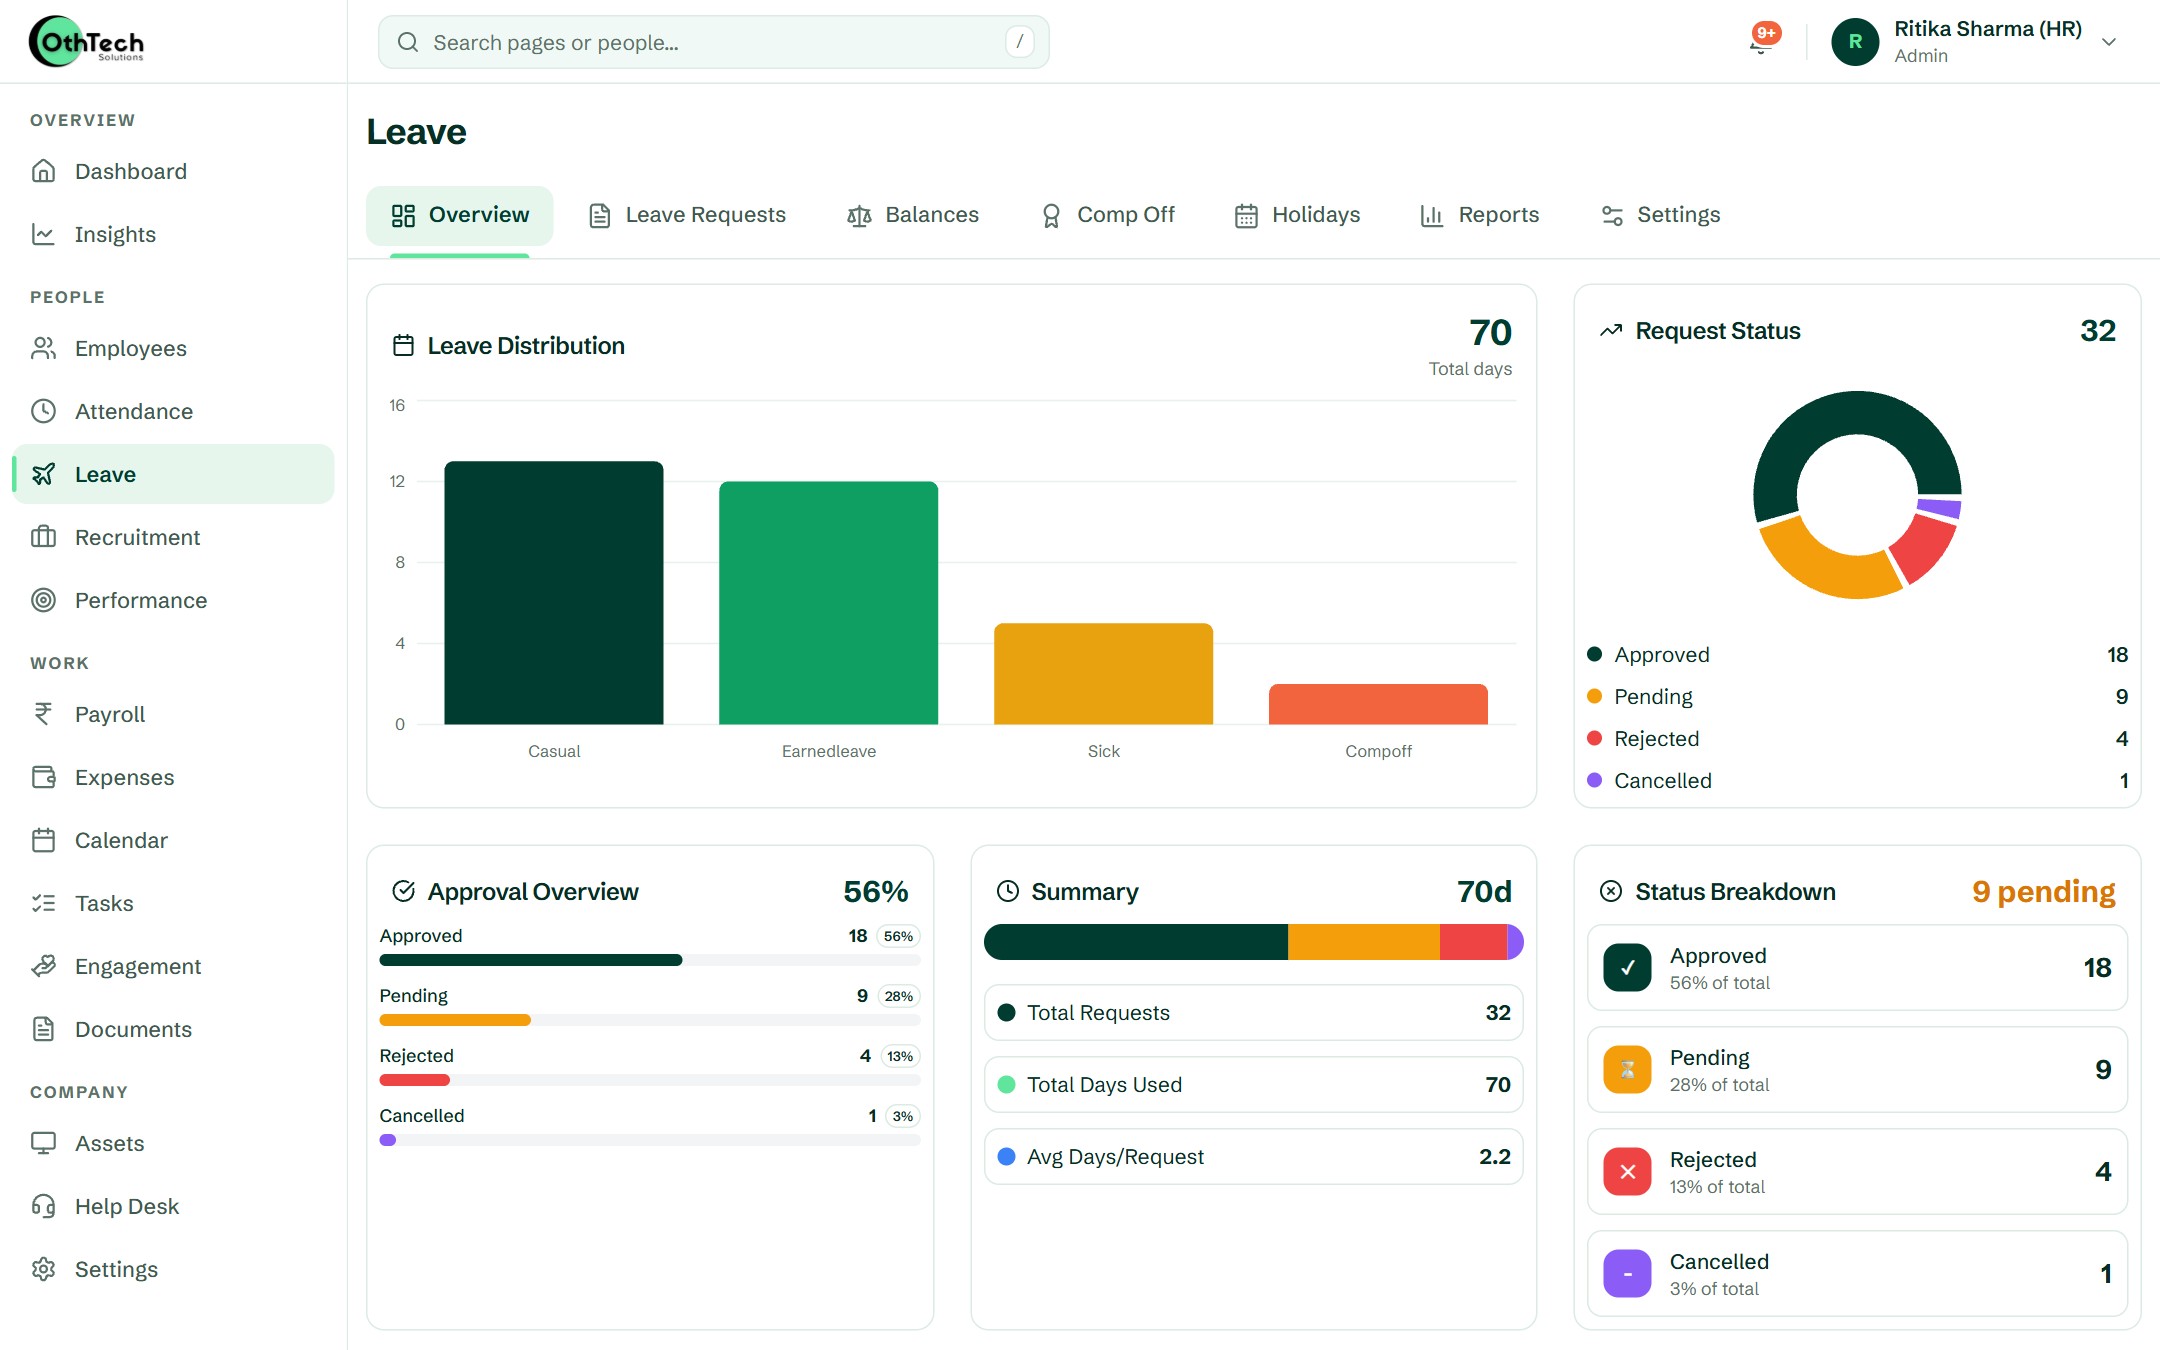Image resolution: width=2160 pixels, height=1350 pixels.
Task: Click the OthTech Solutions logo
Action: [86, 42]
